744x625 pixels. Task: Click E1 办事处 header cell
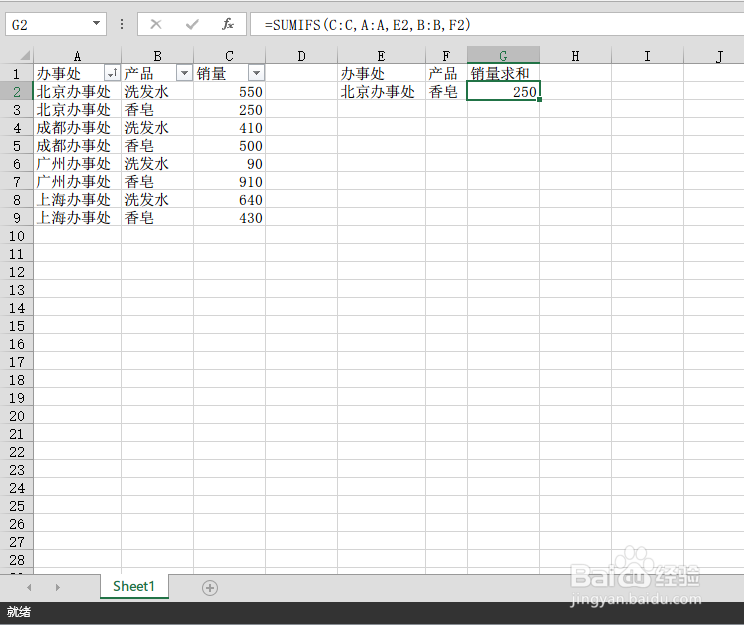[381, 73]
